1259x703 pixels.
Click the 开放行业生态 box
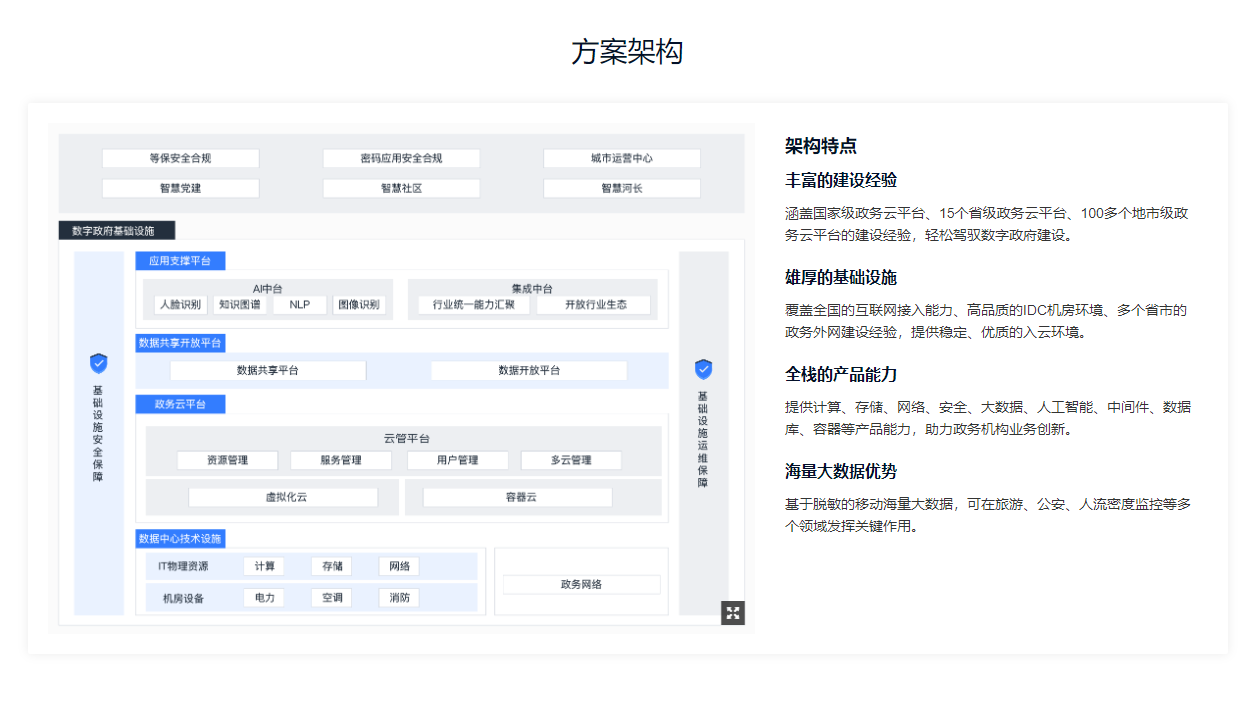click(x=594, y=305)
